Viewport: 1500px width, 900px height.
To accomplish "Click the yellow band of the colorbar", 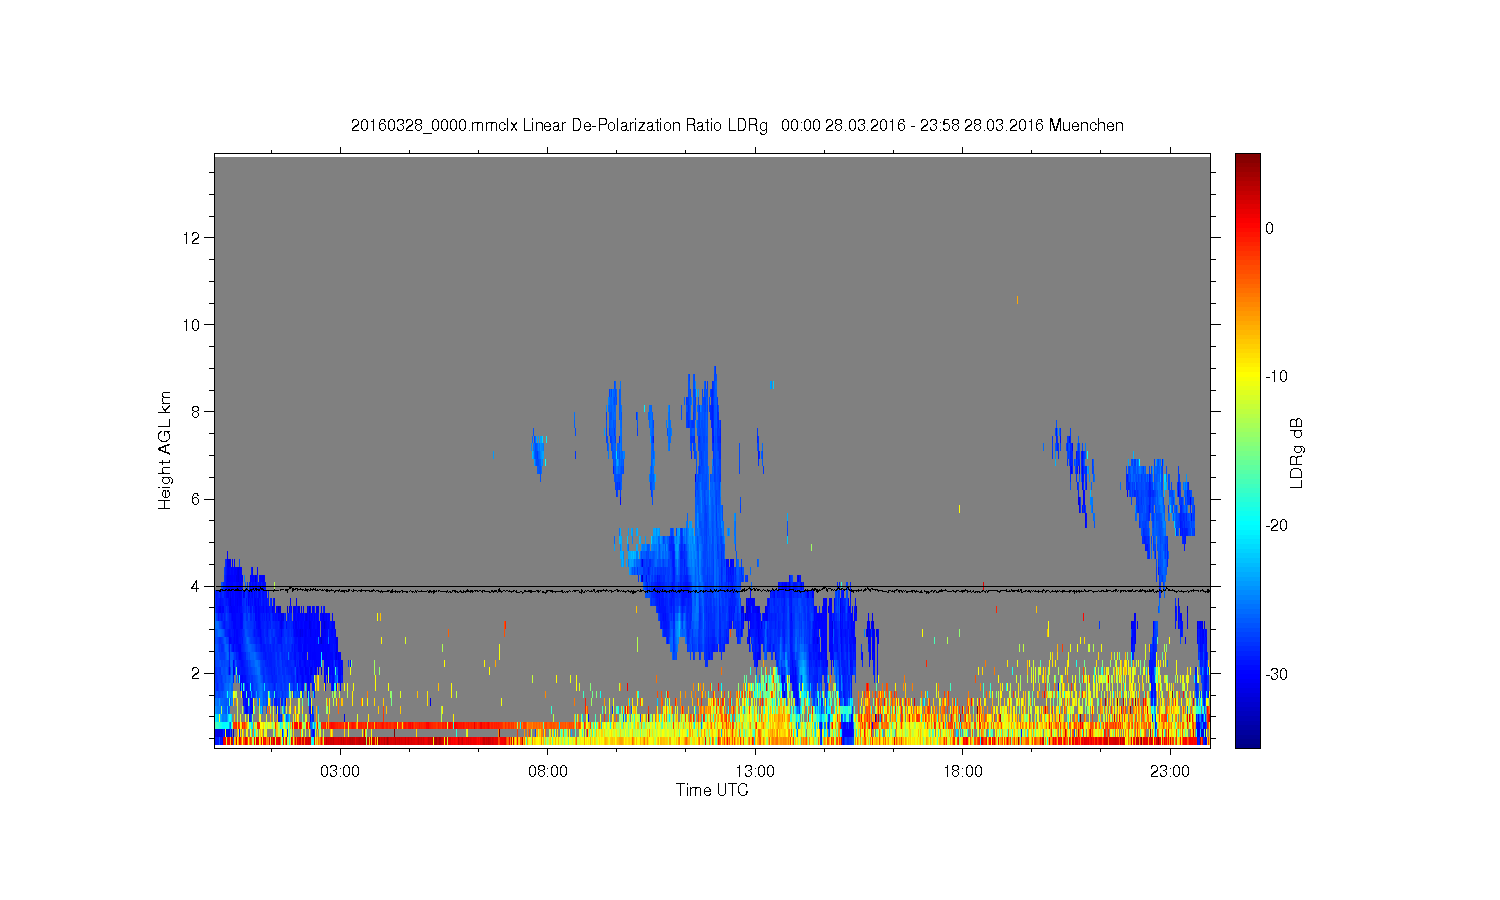I will [x=1247, y=377].
